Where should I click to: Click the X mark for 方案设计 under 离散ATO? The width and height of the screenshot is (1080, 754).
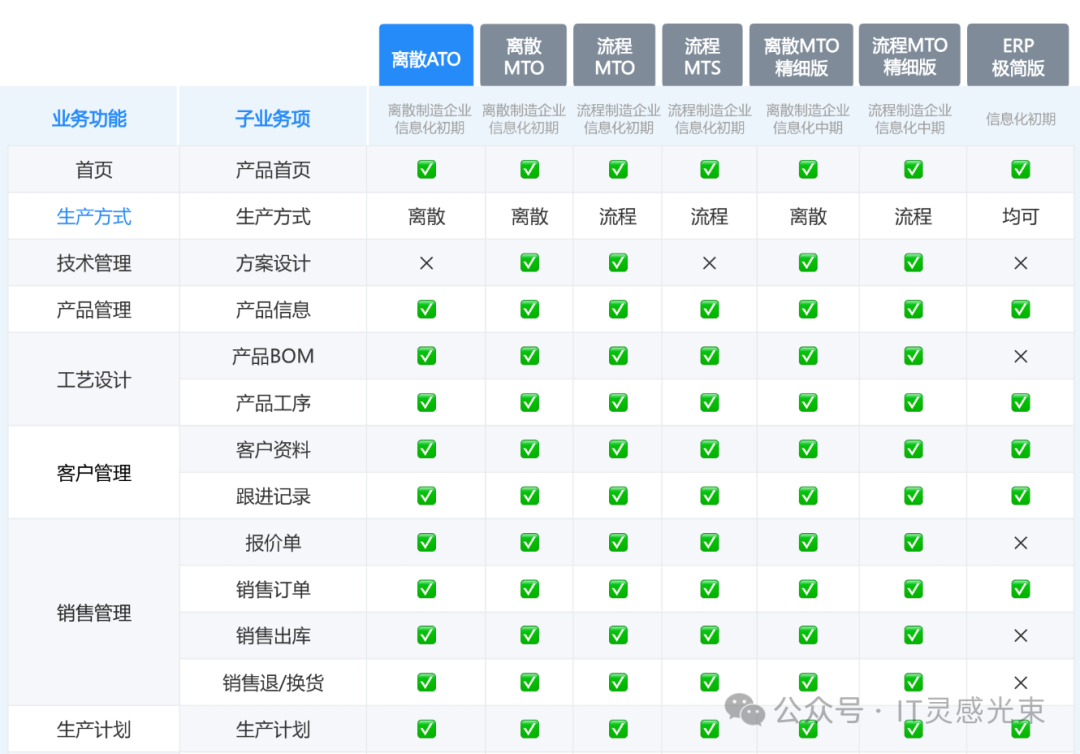pyautogui.click(x=426, y=263)
